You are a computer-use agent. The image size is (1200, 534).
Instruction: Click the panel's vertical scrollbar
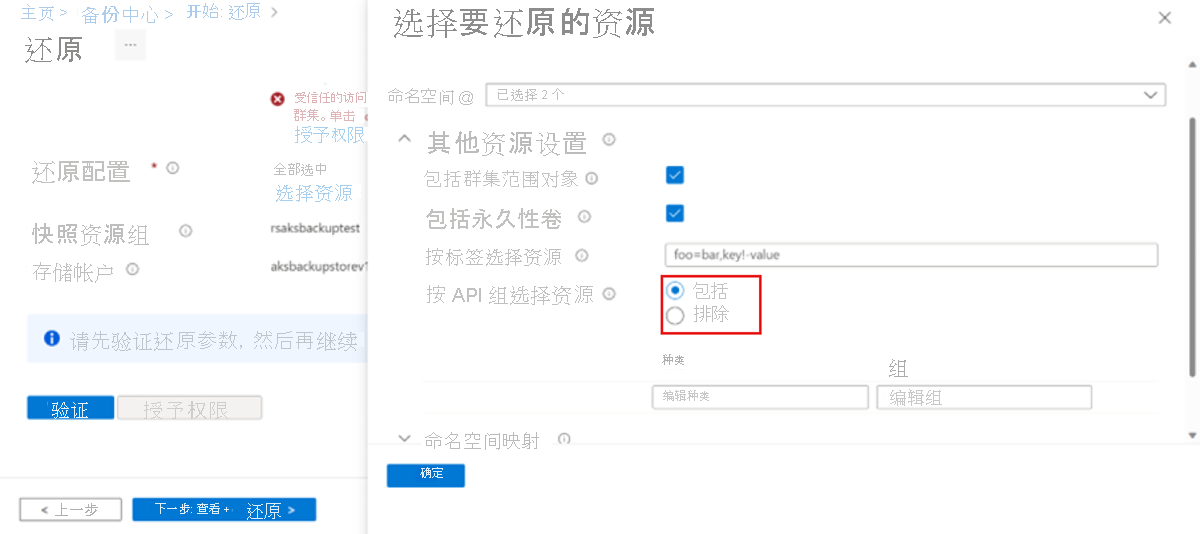[1191, 245]
